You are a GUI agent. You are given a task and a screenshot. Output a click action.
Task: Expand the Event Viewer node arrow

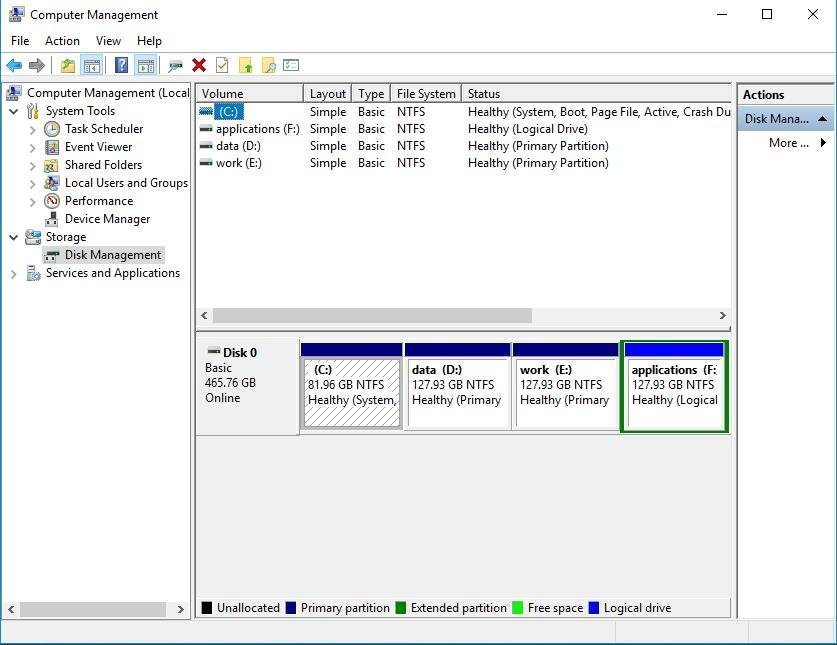pos(33,148)
